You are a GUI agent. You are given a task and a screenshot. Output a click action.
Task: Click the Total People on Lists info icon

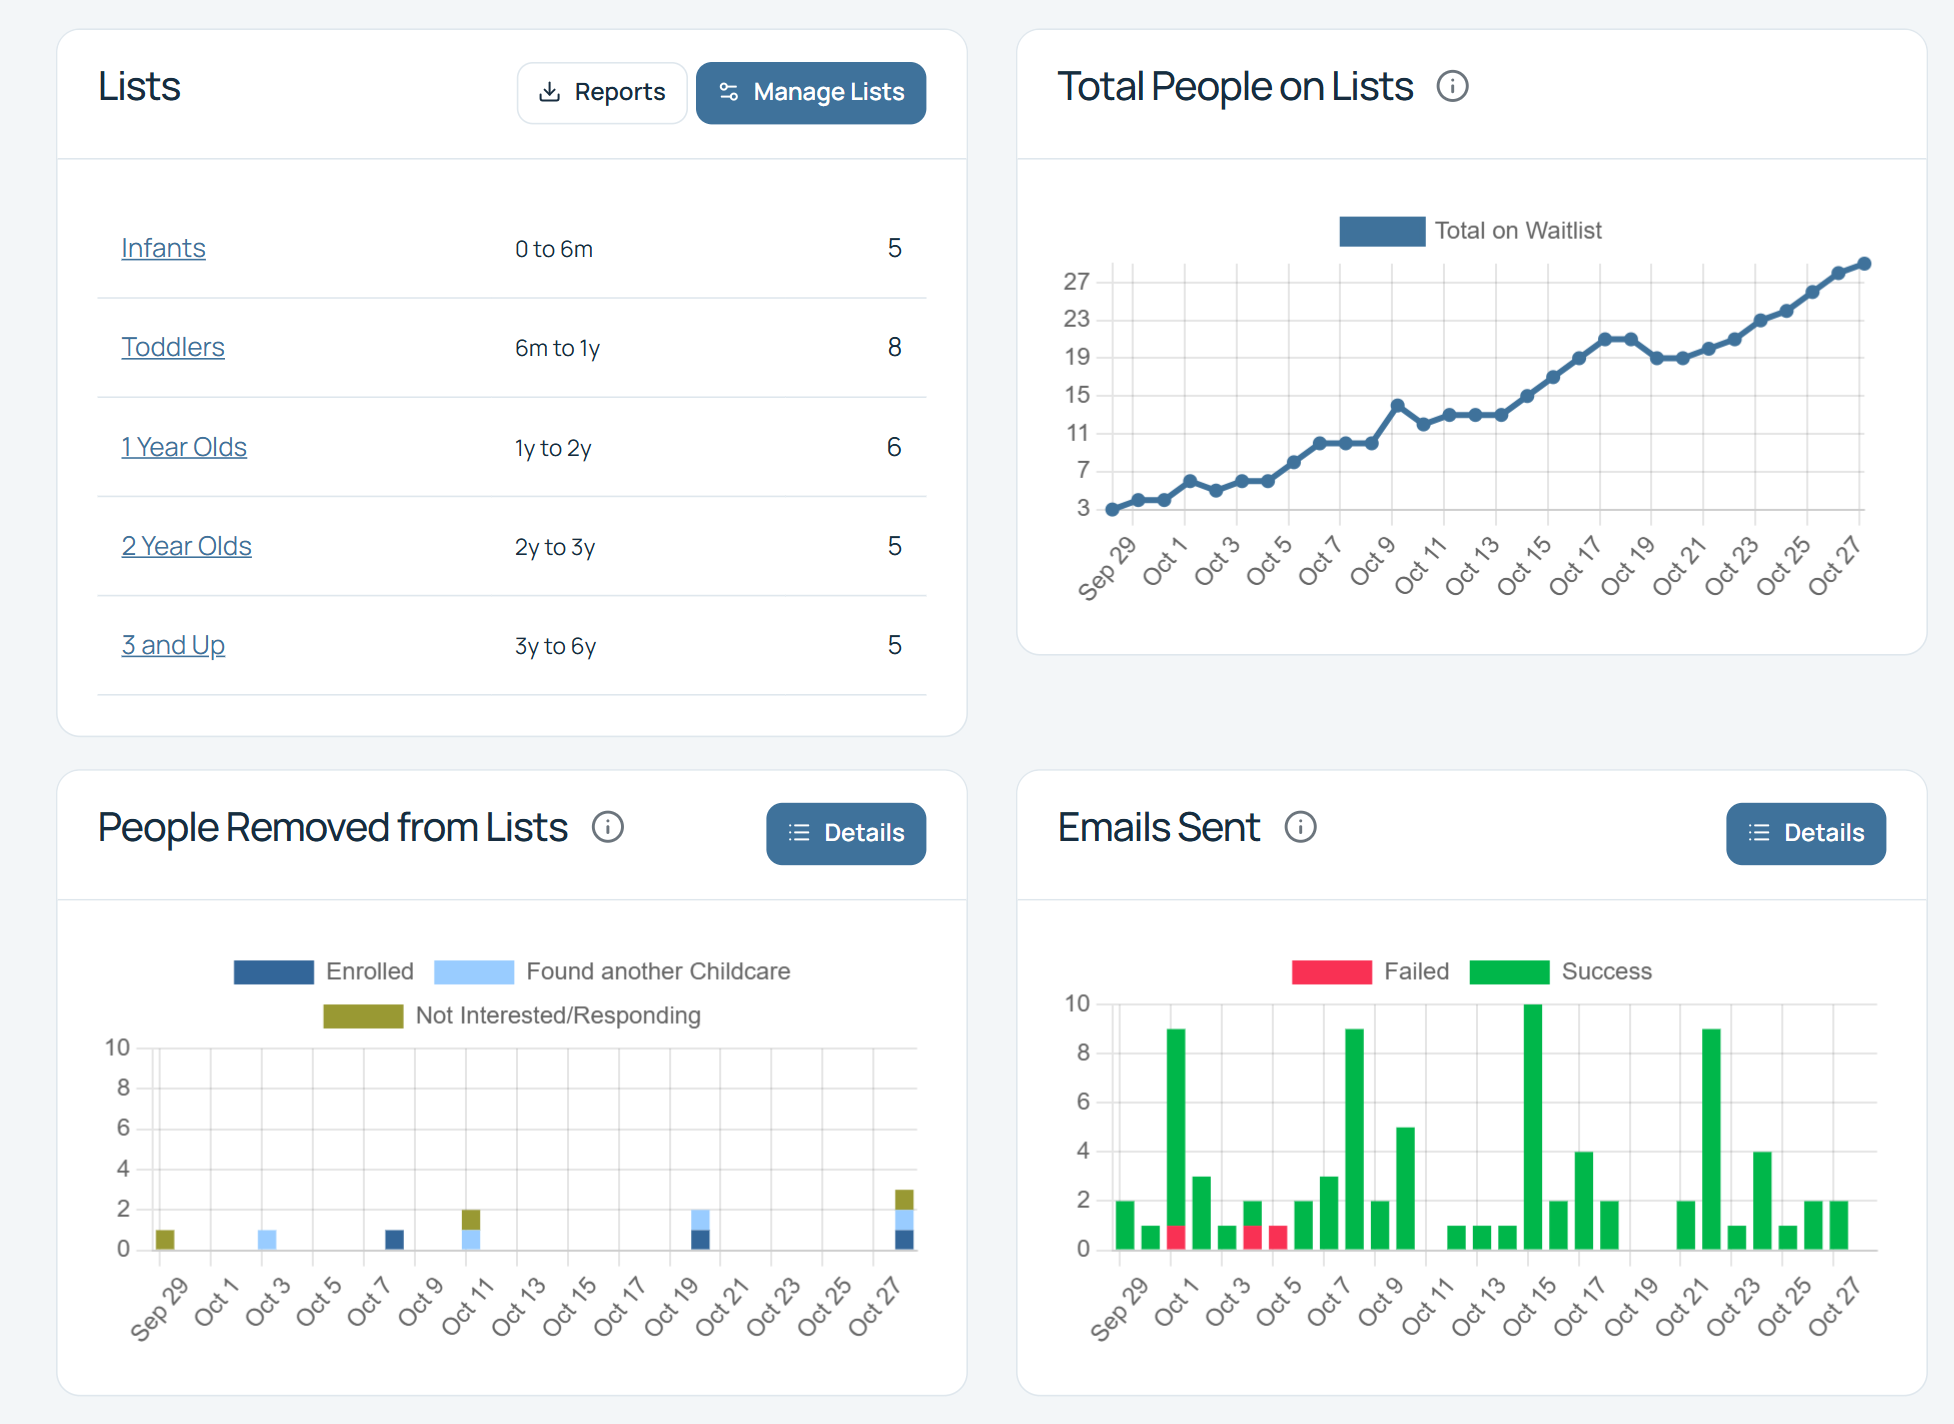(x=1452, y=87)
